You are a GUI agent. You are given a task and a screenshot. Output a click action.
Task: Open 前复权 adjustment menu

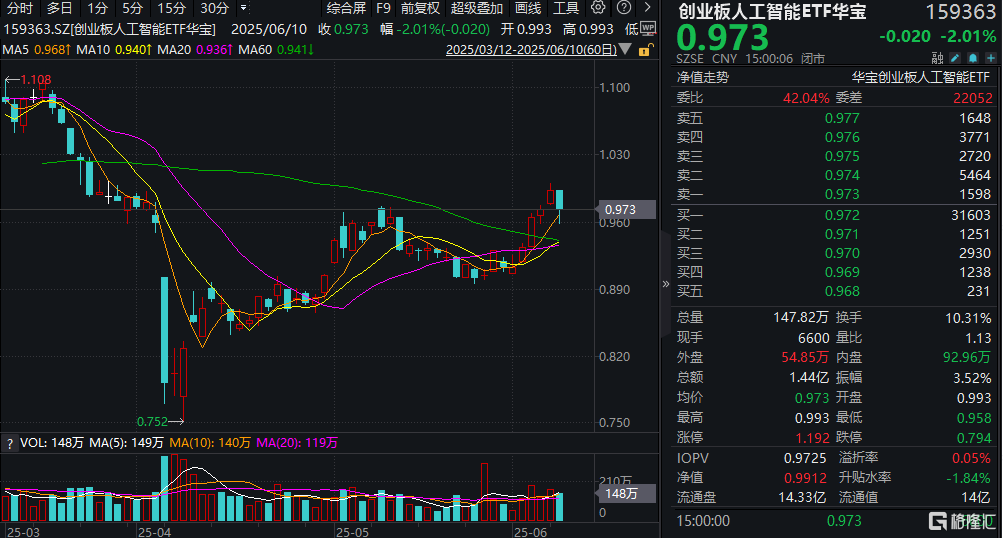pos(420,8)
